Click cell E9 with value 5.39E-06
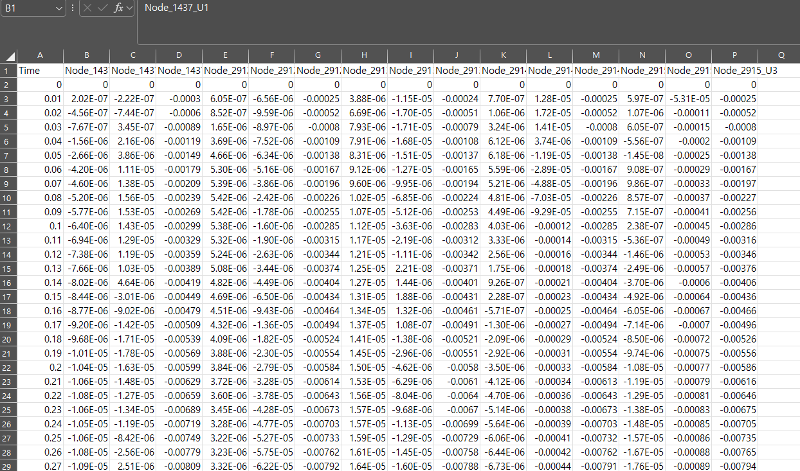Image resolution: width=800 pixels, height=471 pixels. 226,184
